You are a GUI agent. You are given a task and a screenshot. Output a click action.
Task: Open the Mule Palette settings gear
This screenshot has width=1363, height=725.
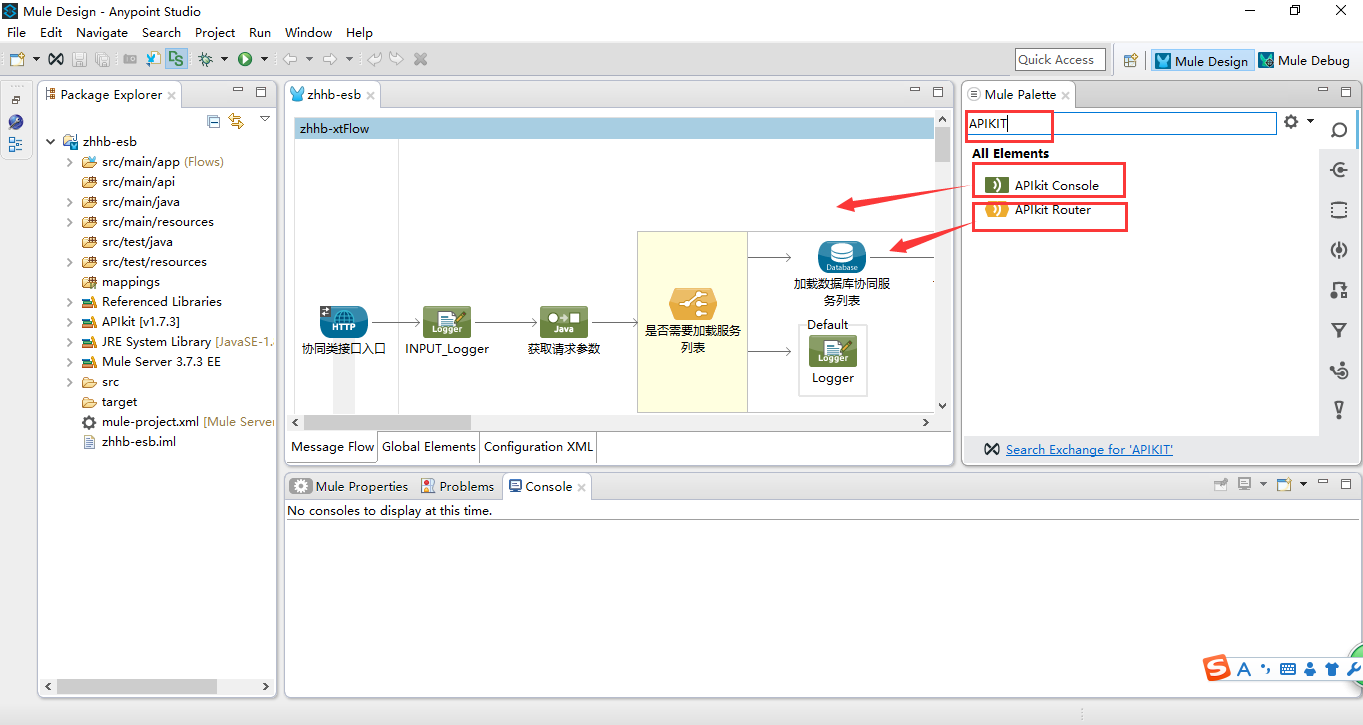click(x=1291, y=121)
